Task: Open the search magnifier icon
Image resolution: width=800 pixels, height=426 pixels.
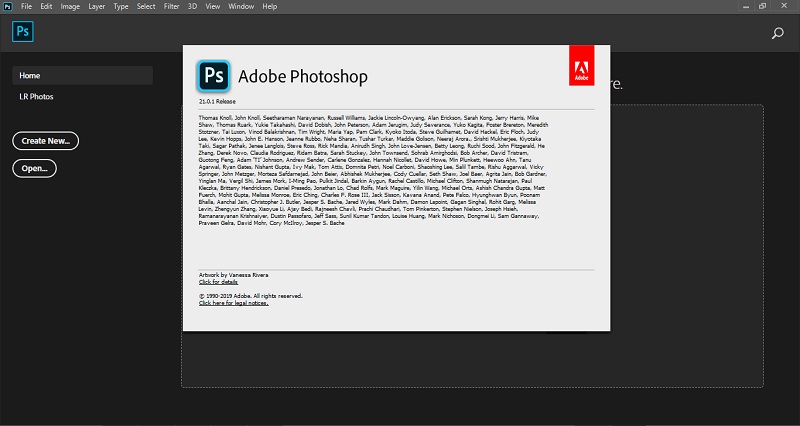Action: (x=778, y=34)
